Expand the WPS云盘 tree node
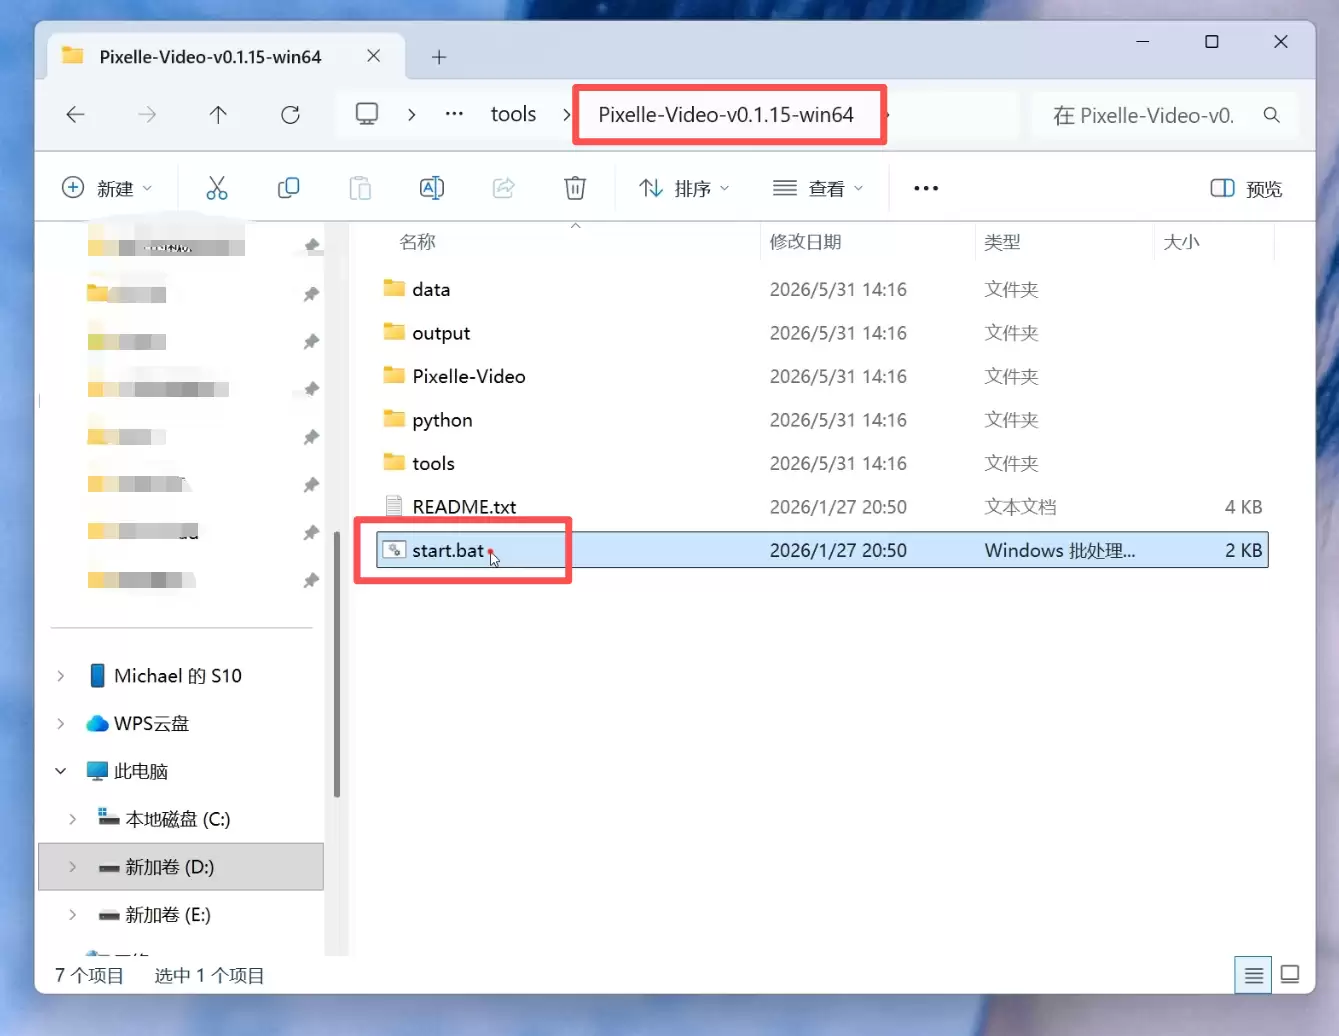The image size is (1339, 1036). [x=61, y=723]
